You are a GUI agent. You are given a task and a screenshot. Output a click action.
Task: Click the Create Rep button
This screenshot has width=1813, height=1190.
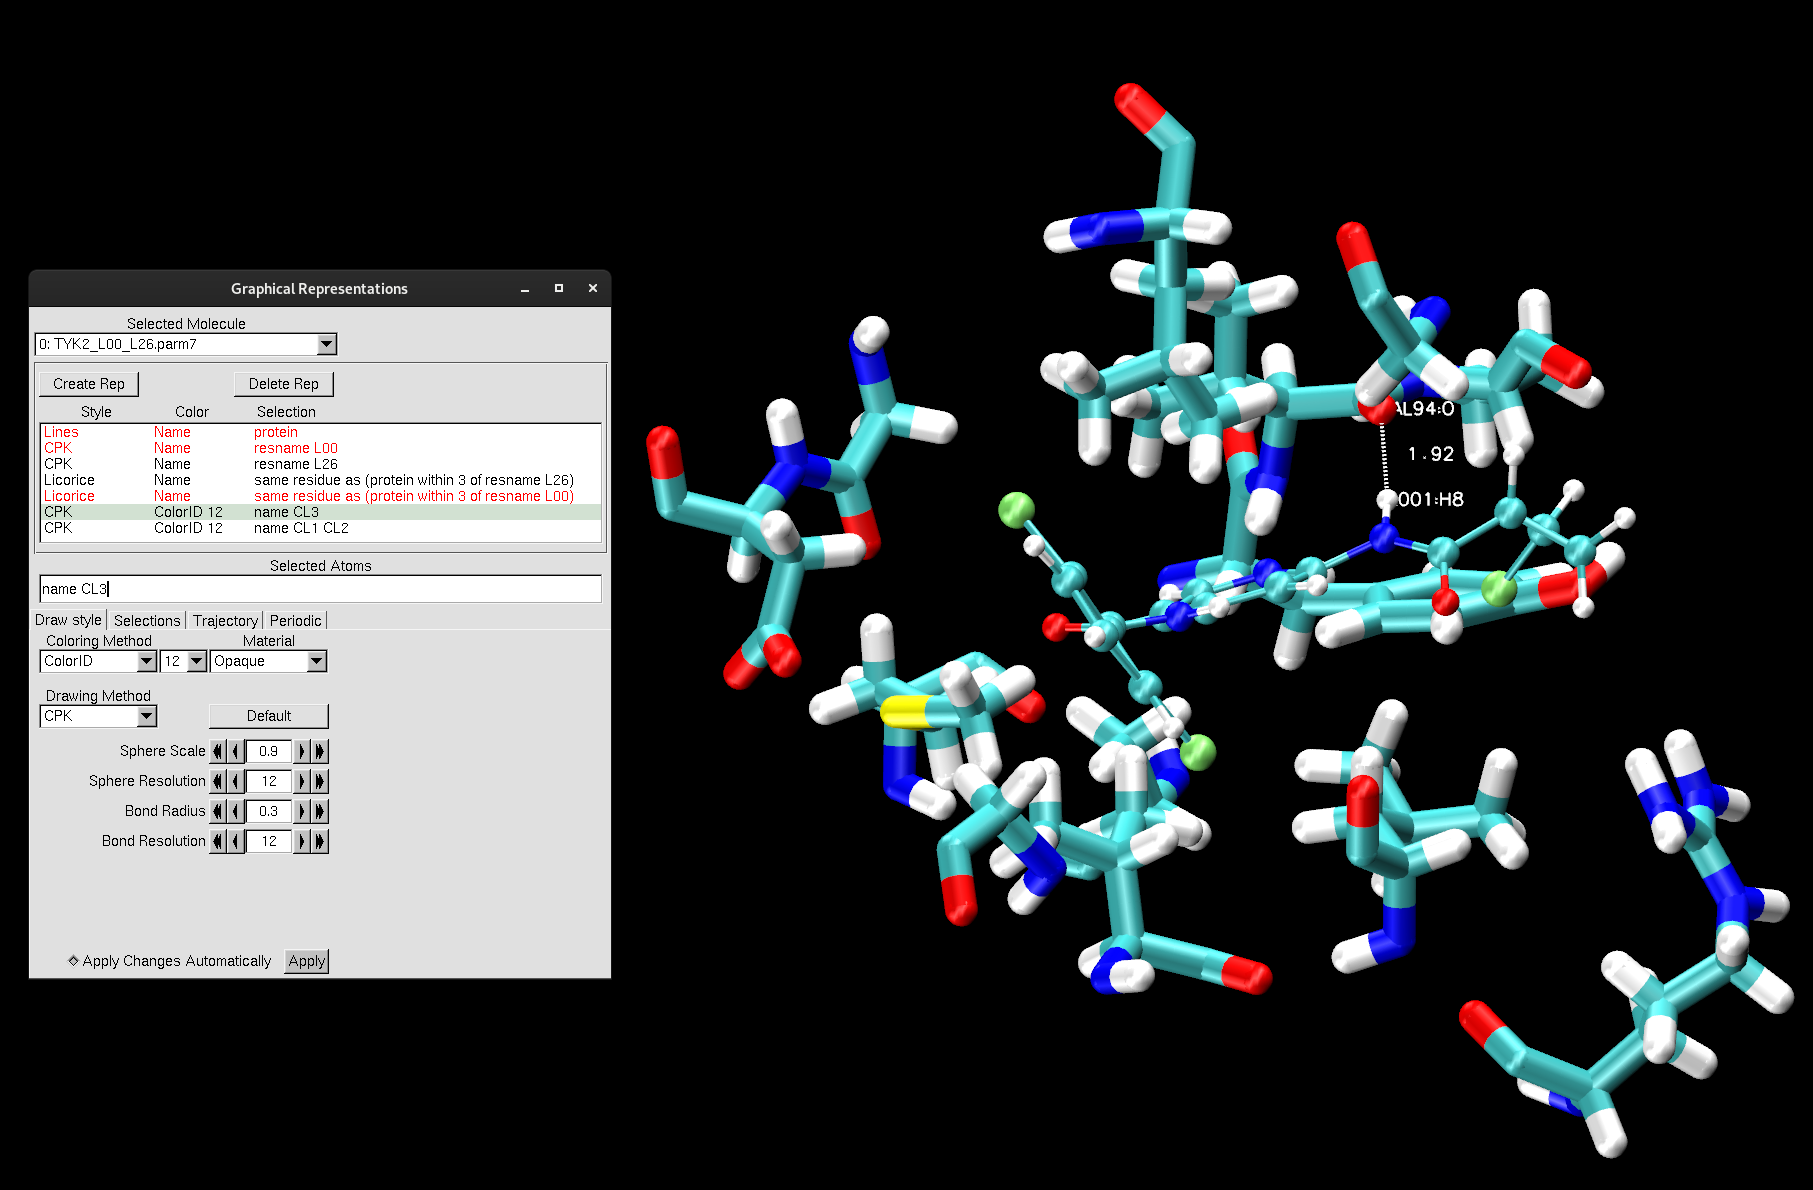[x=88, y=384]
